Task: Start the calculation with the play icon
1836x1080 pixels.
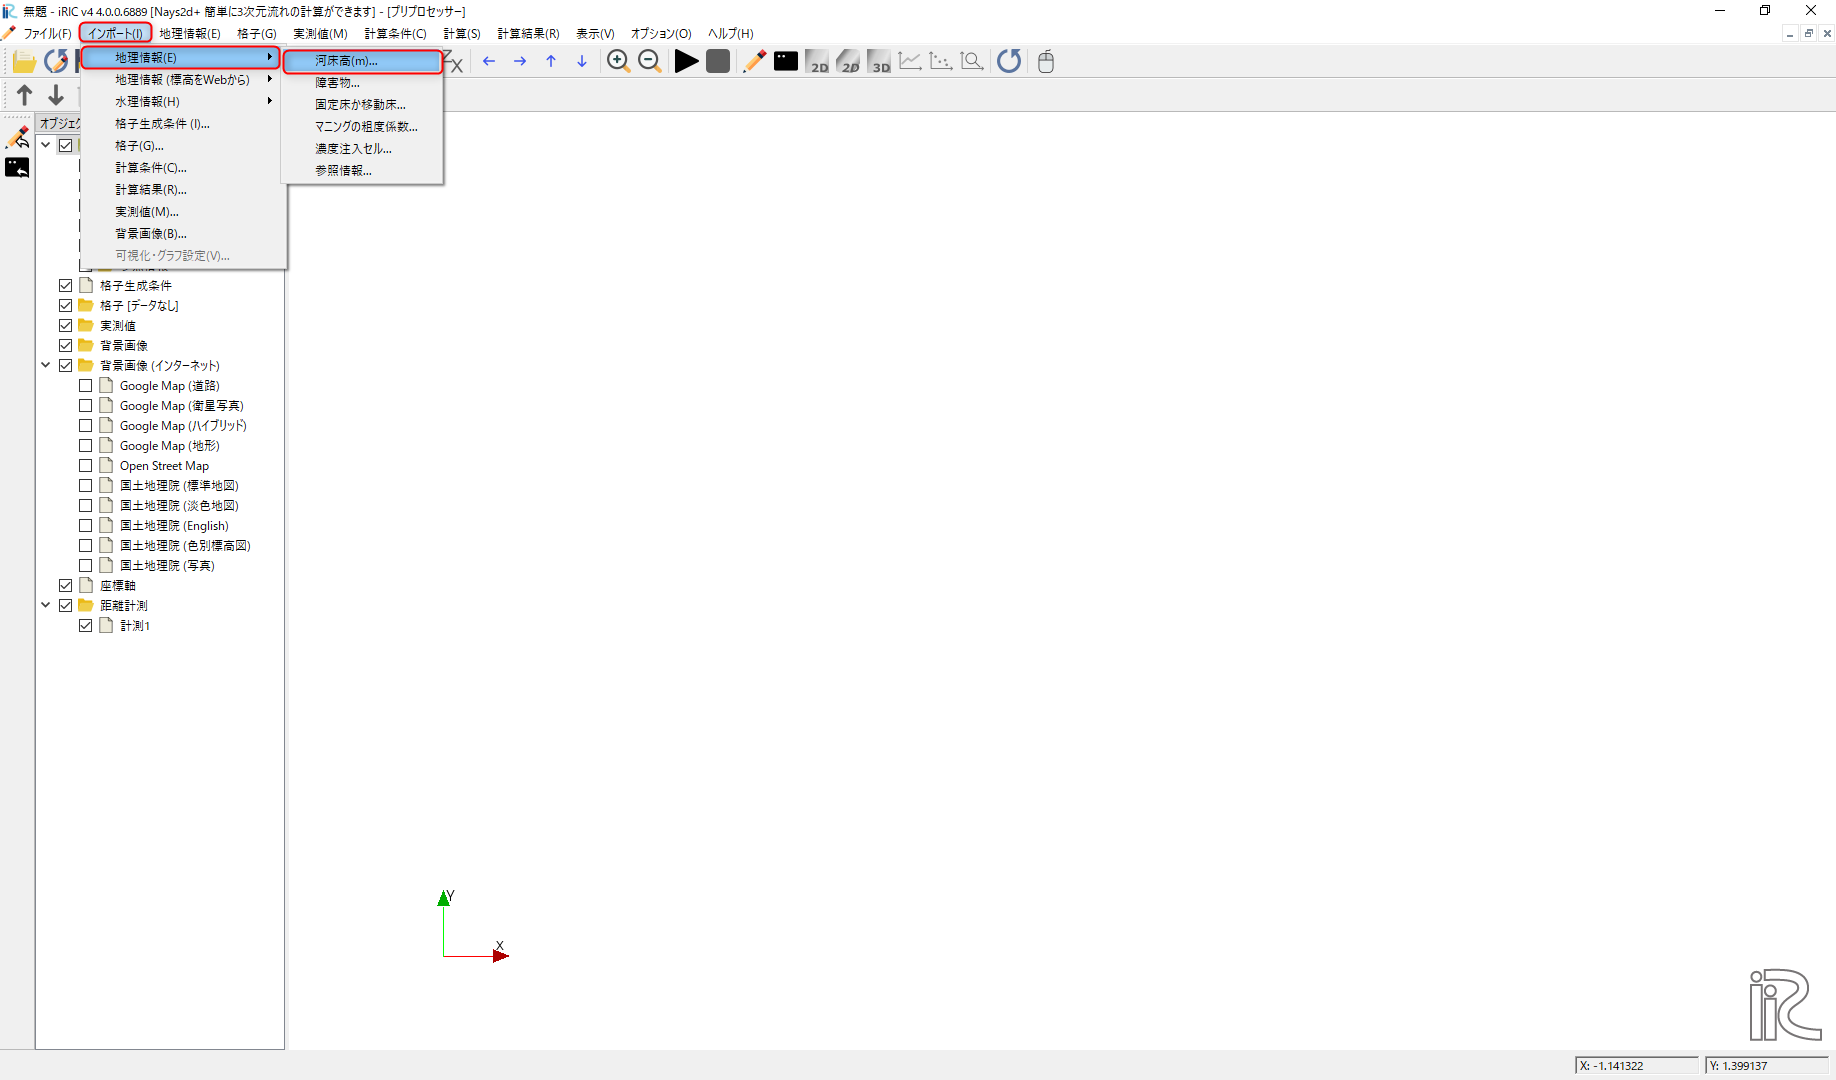Action: point(686,62)
